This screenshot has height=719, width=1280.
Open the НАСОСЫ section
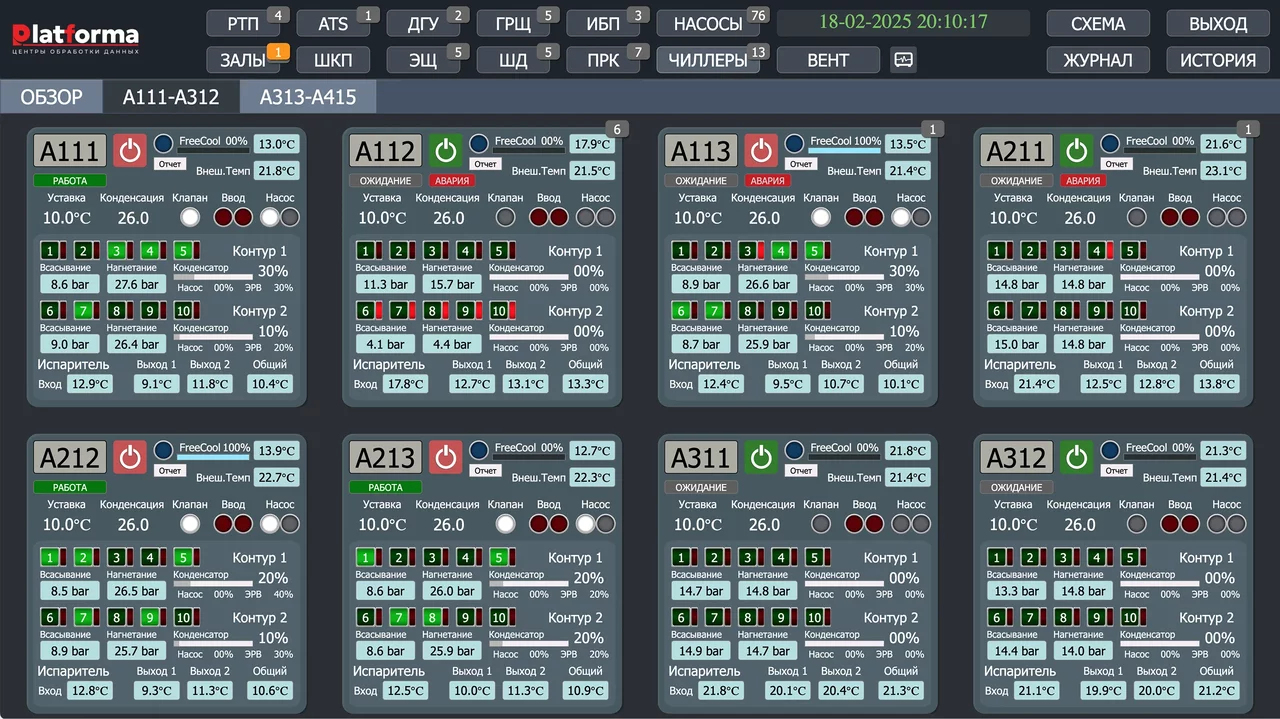708,24
